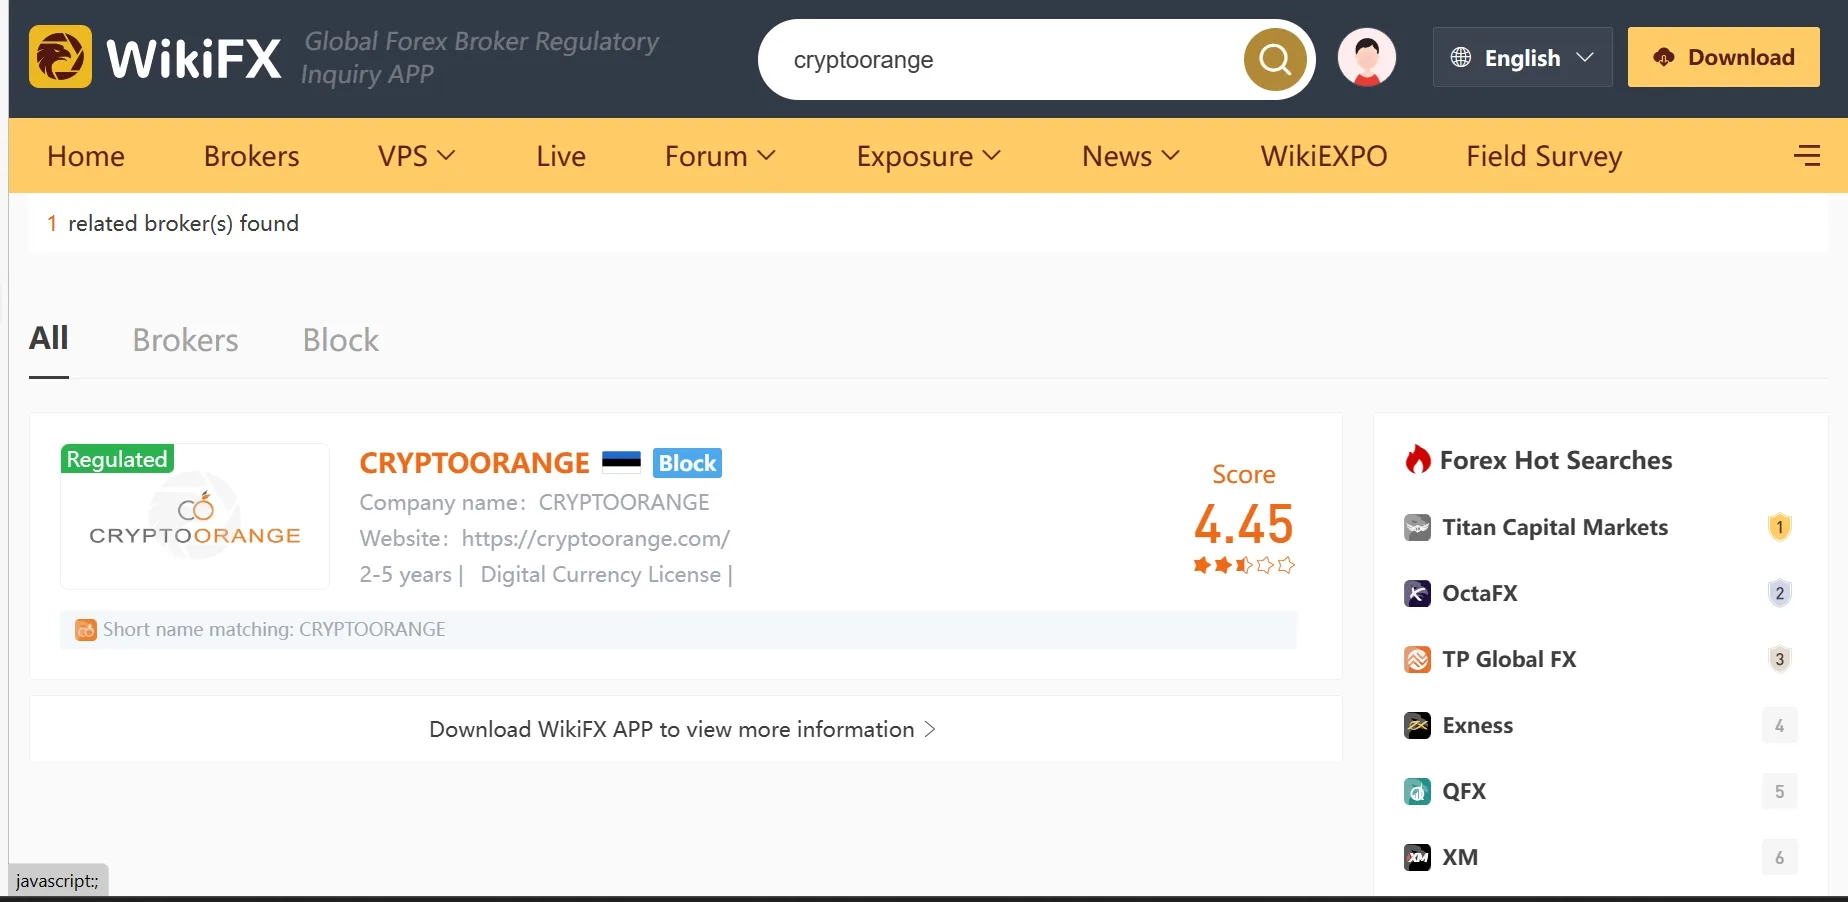
Task: Click the search magnifier button
Action: [1275, 59]
